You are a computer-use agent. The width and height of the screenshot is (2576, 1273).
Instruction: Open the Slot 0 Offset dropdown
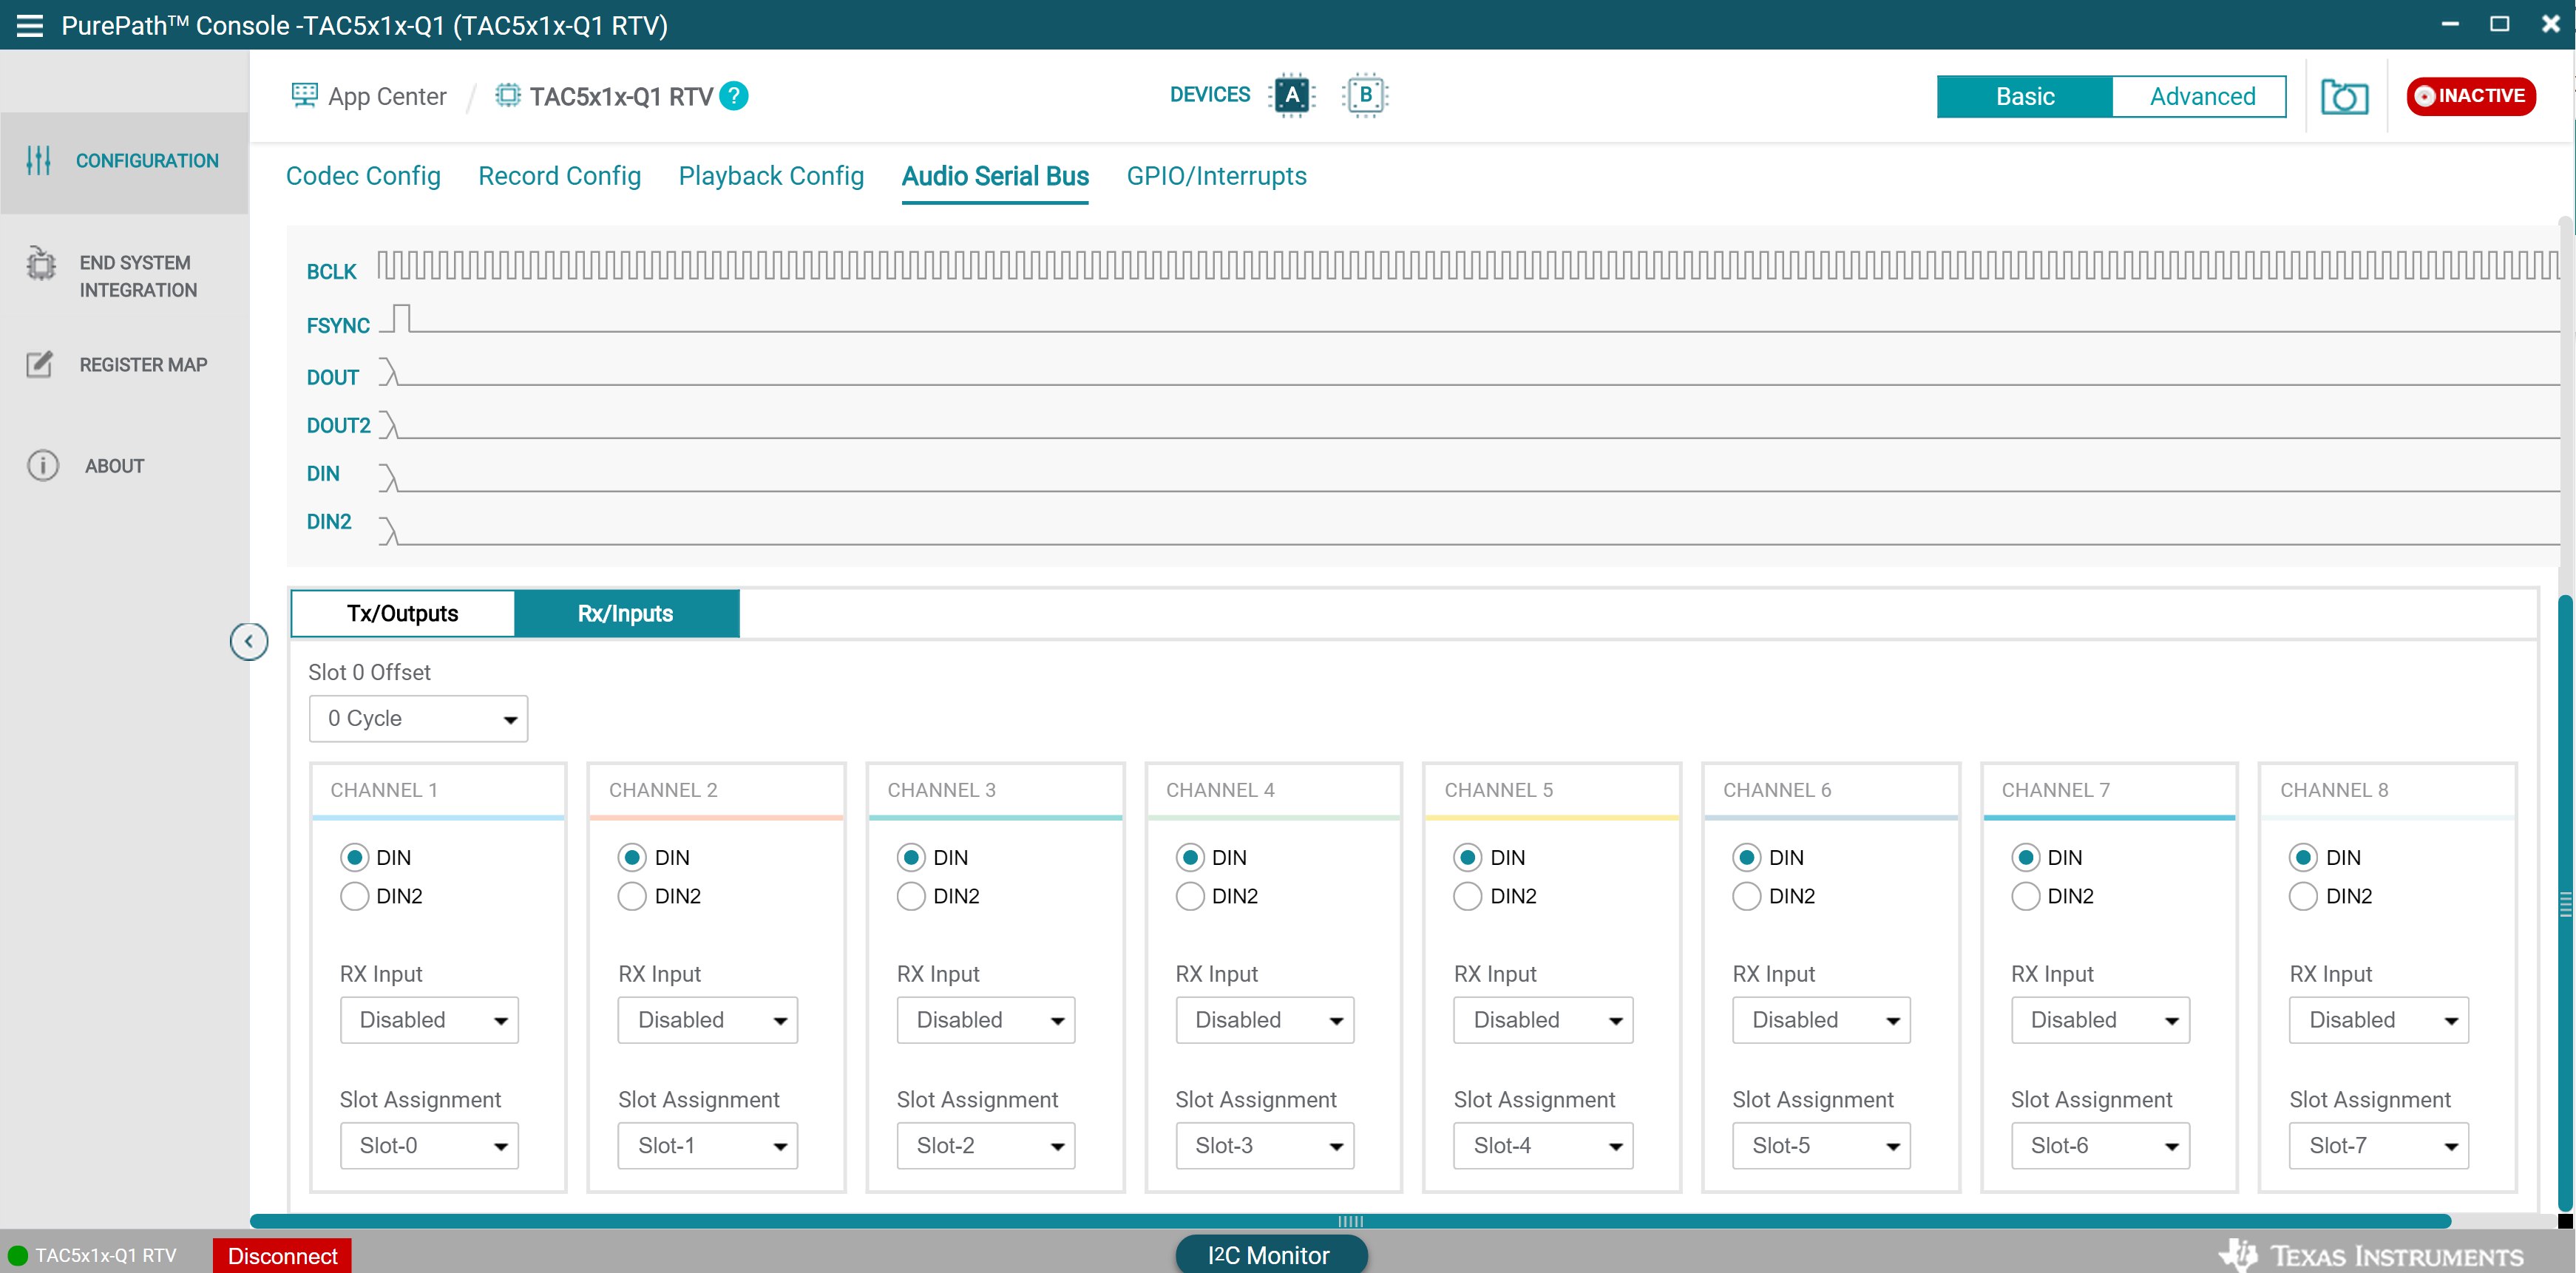point(419,719)
